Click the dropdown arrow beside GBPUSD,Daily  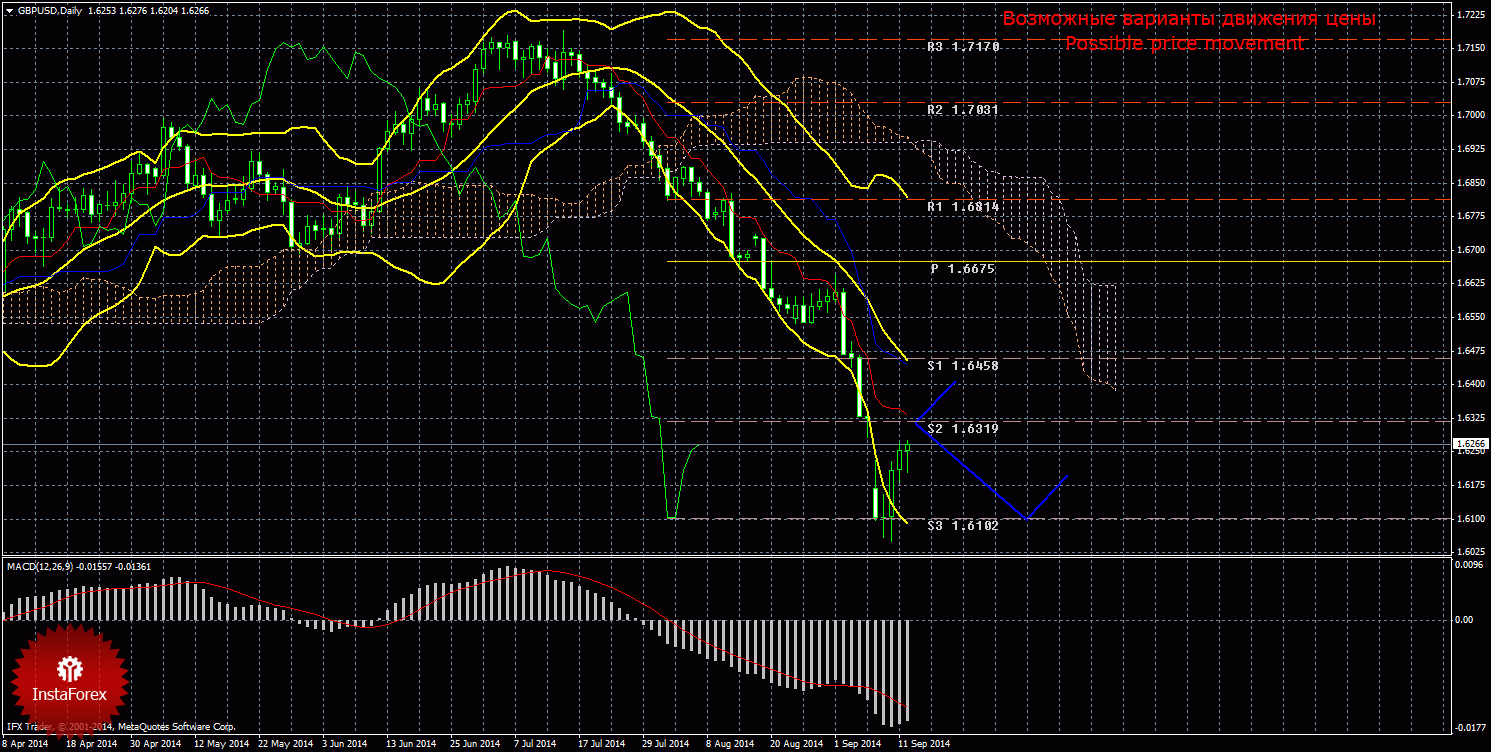pyautogui.click(x=8, y=10)
